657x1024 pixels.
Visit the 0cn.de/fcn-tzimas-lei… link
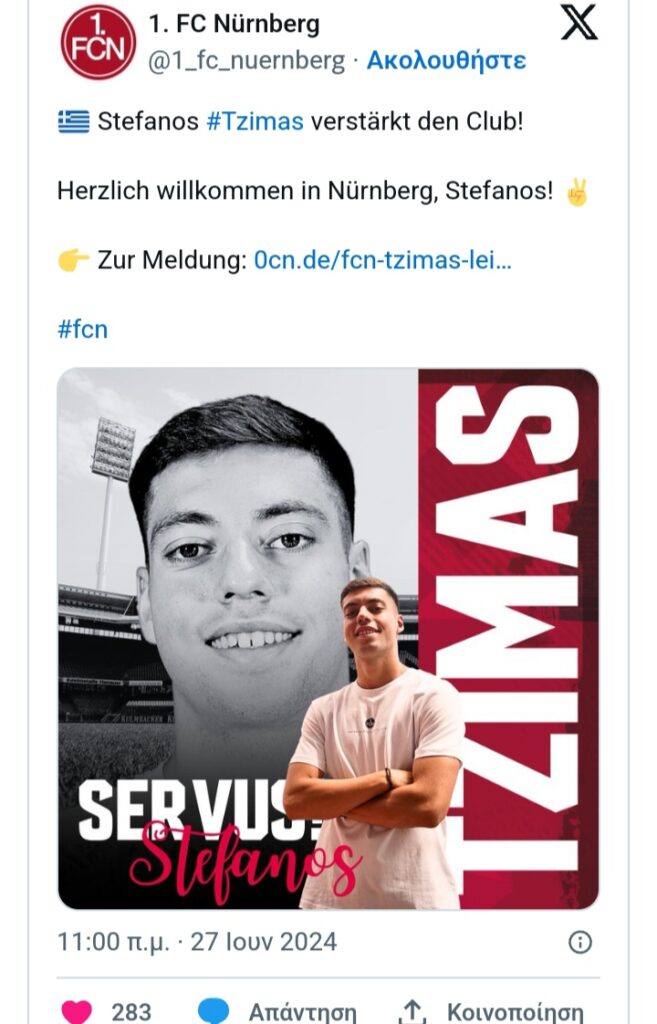point(383,261)
